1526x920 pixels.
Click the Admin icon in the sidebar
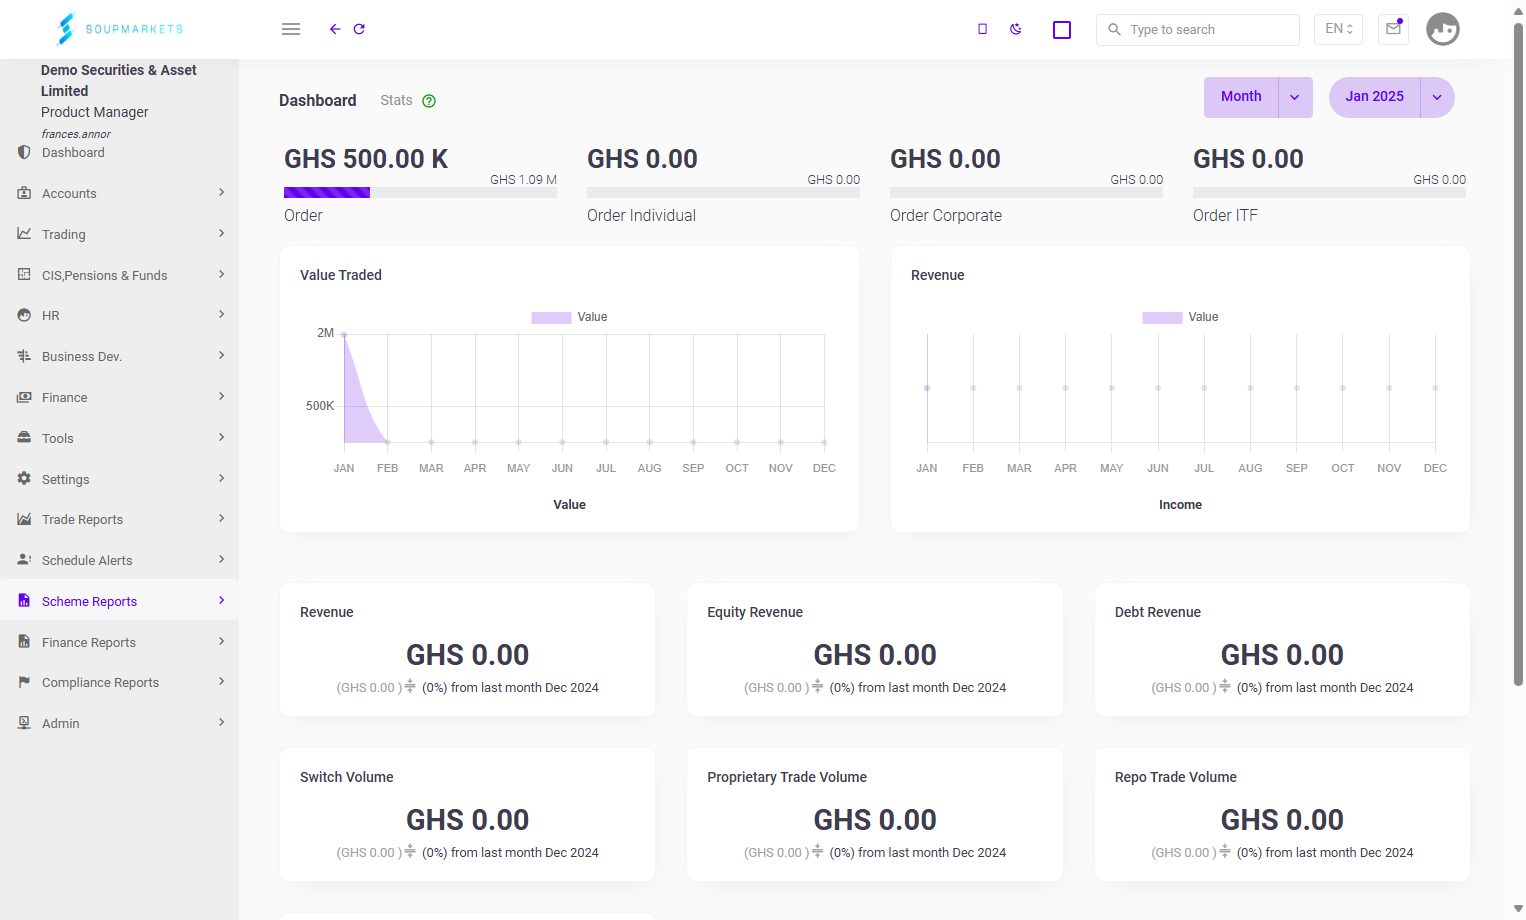coord(24,723)
